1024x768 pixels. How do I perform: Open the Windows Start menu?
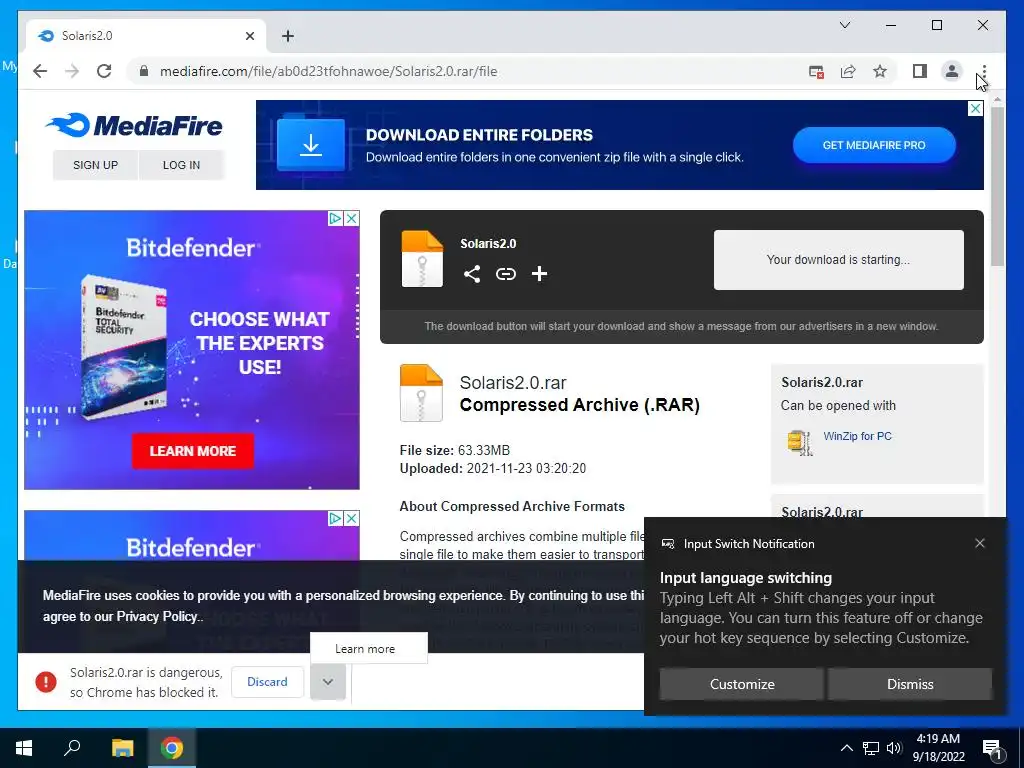pos(24,748)
